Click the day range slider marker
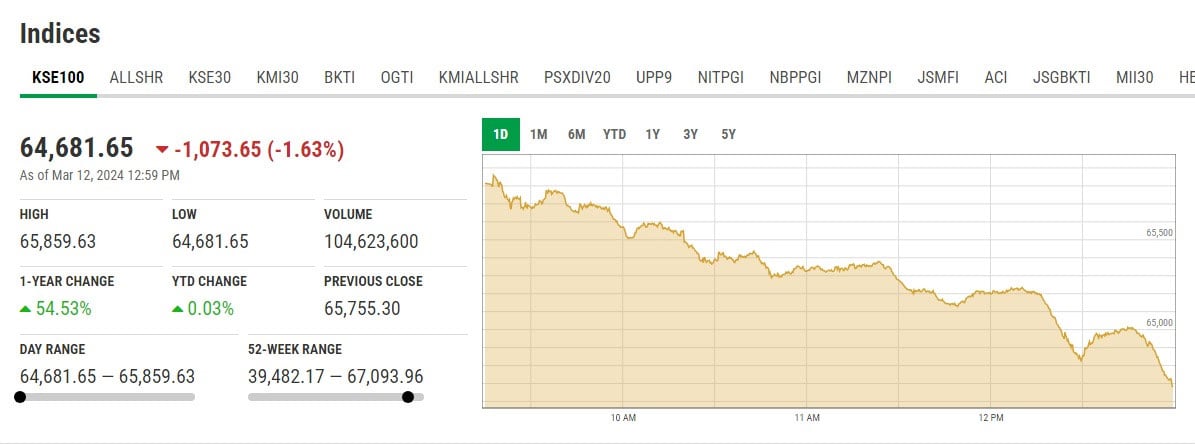Image resolution: width=1195 pixels, height=444 pixels. pos(20,397)
